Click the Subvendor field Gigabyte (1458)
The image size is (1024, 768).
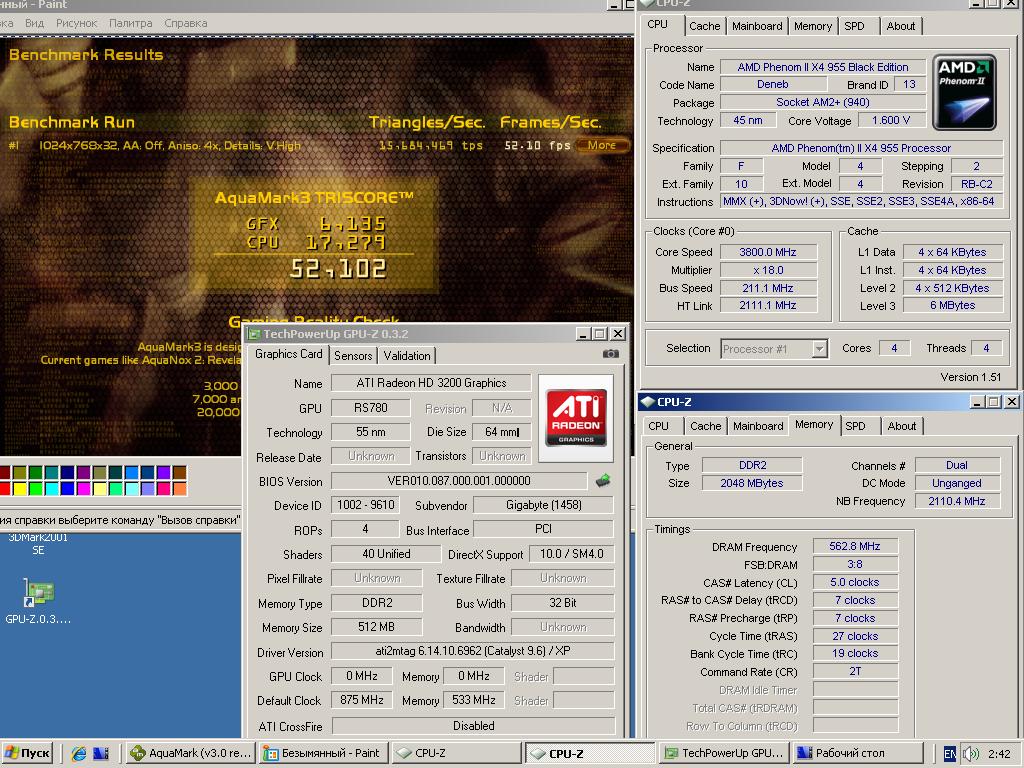543,505
